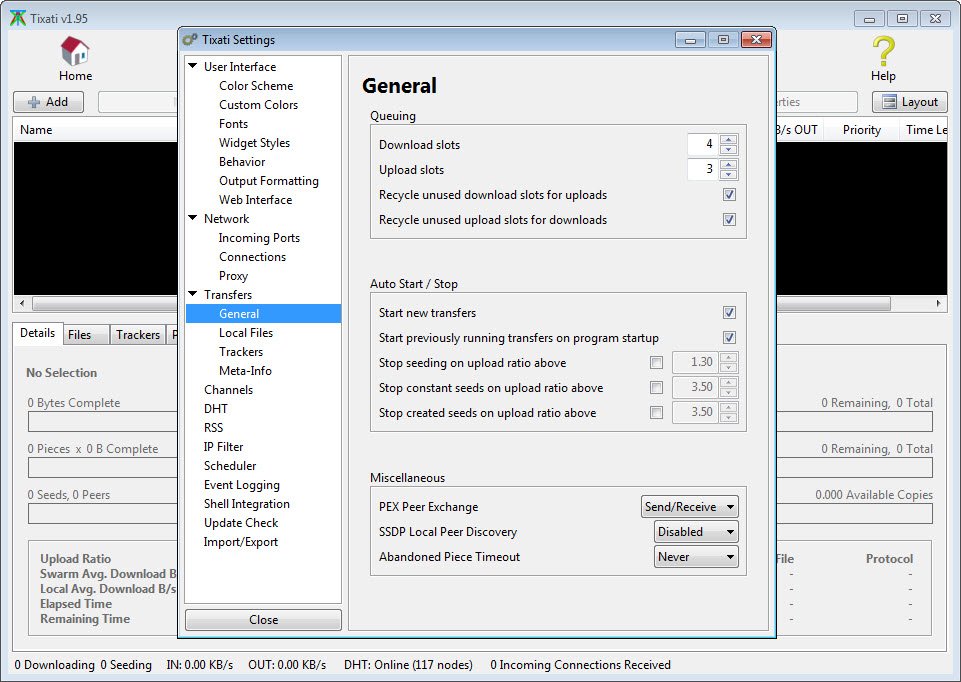Screen dimensions: 961x682
Task: Toggle start previously running transfers on startup
Action: pos(729,338)
